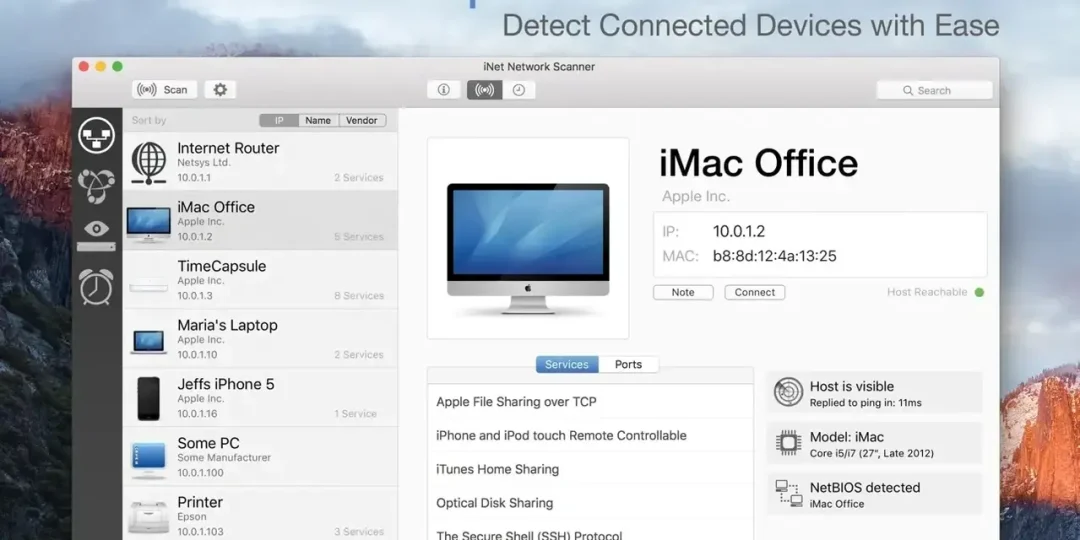Click Core i5/i7 (27", Late 2012) text
The image size is (1080, 540).
point(871,454)
